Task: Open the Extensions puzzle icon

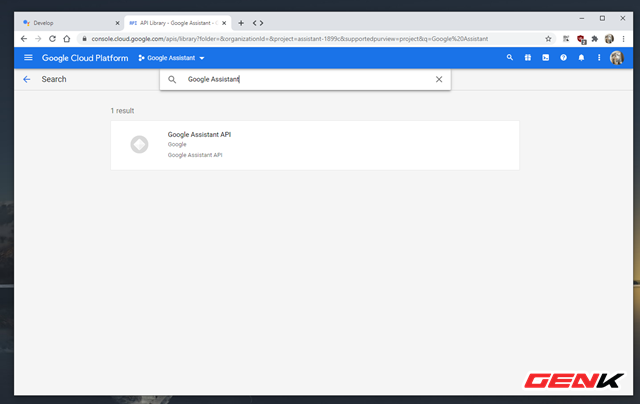Action: tap(595, 39)
